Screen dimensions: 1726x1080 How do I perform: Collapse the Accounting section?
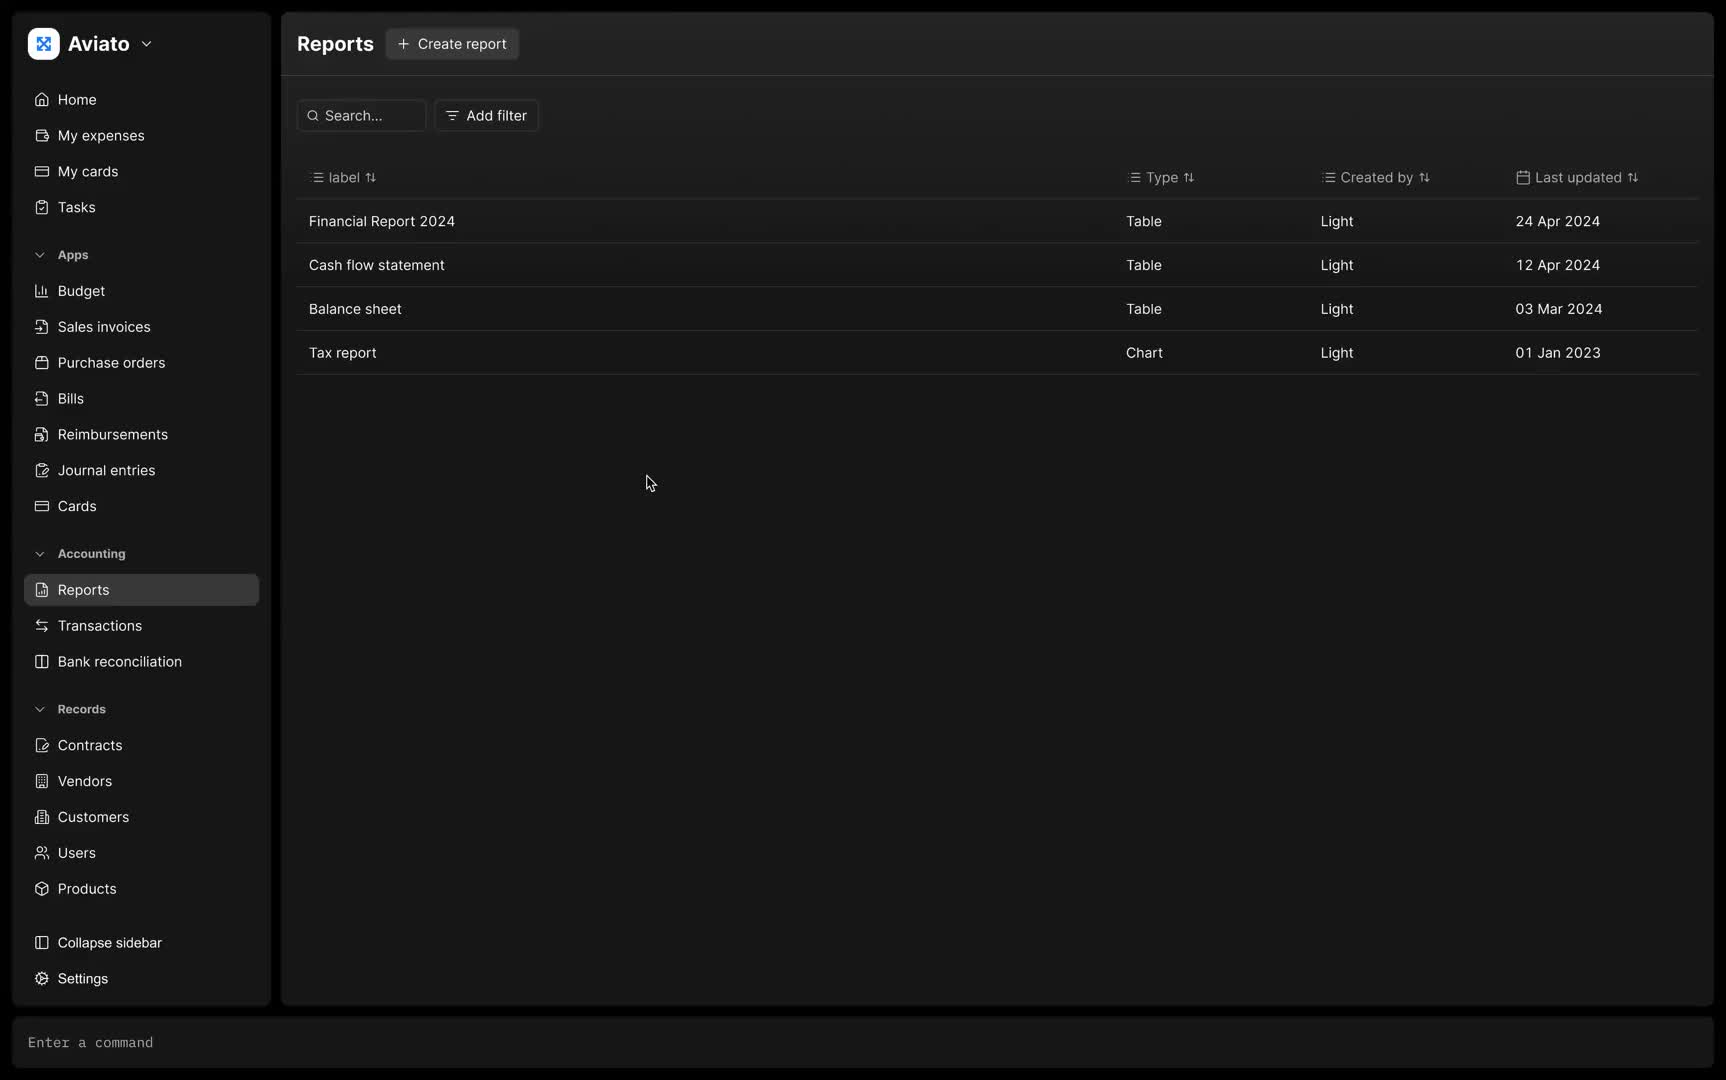40,554
